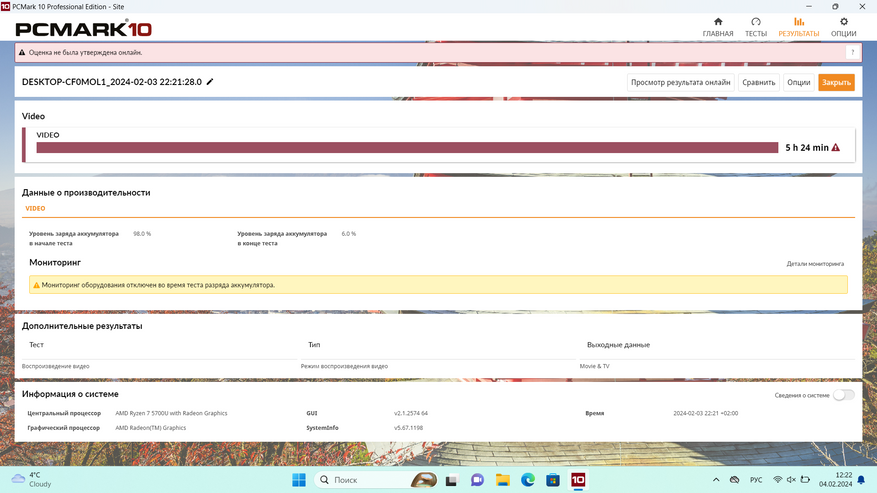877x493 pixels.
Task: Switch to the РЕЗУЛЬТАТЫ tab
Action: point(799,27)
